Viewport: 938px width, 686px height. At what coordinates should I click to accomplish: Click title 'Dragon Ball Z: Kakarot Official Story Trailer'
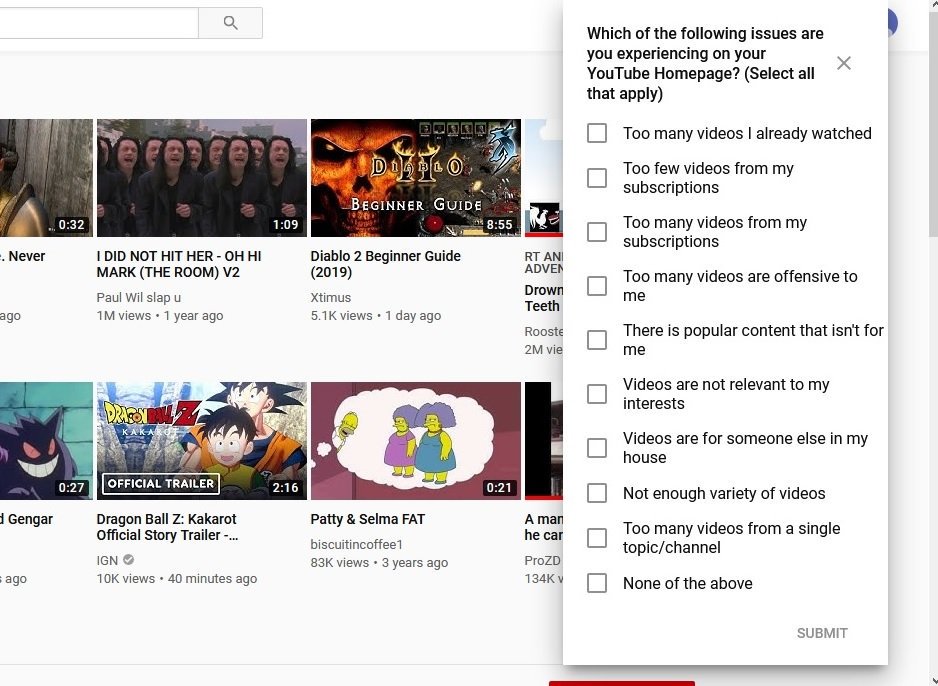coord(168,527)
